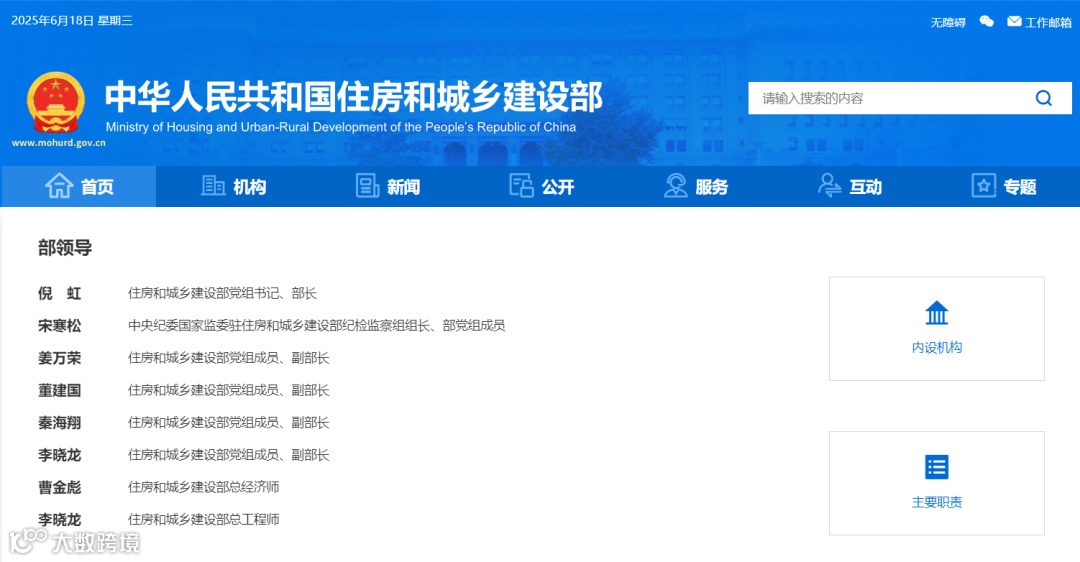Click the home house icon
Image resolution: width=1080 pixels, height=562 pixels.
pos(59,186)
